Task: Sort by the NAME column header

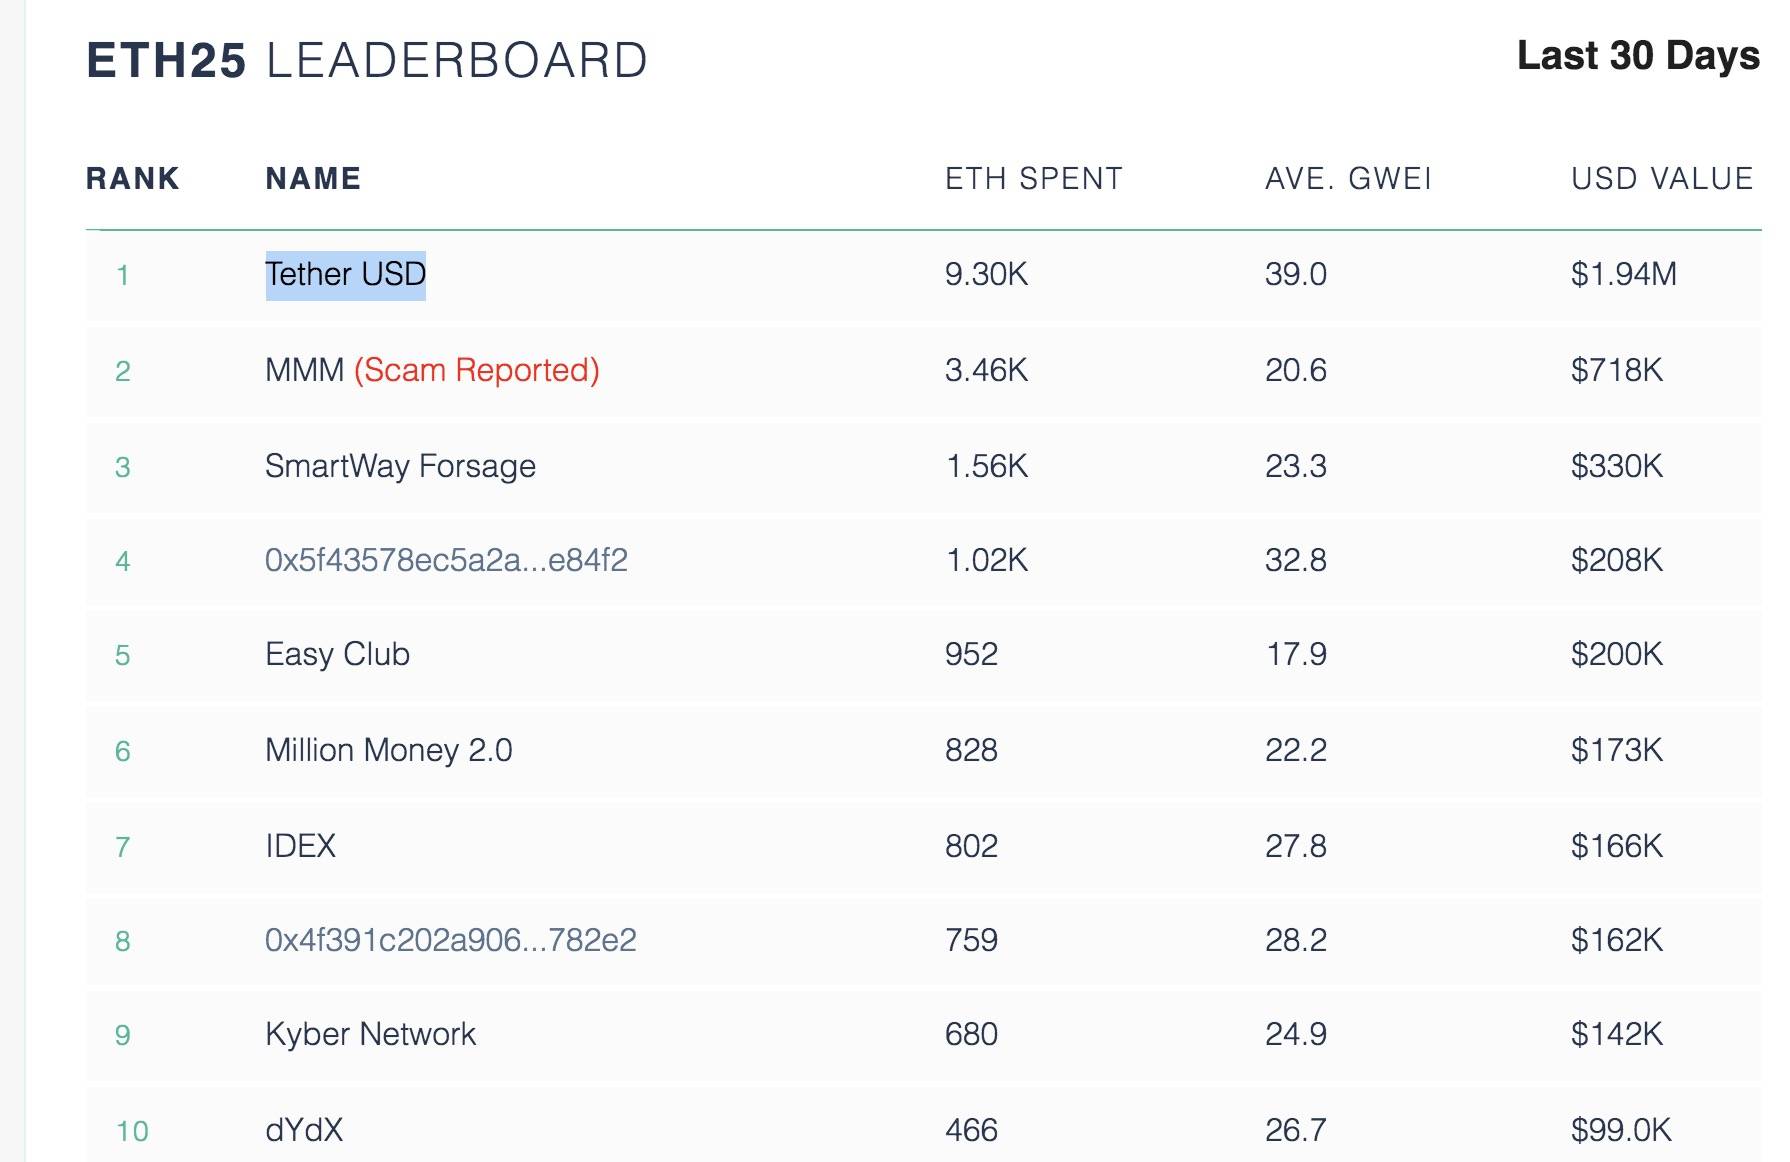Action: pos(313,179)
